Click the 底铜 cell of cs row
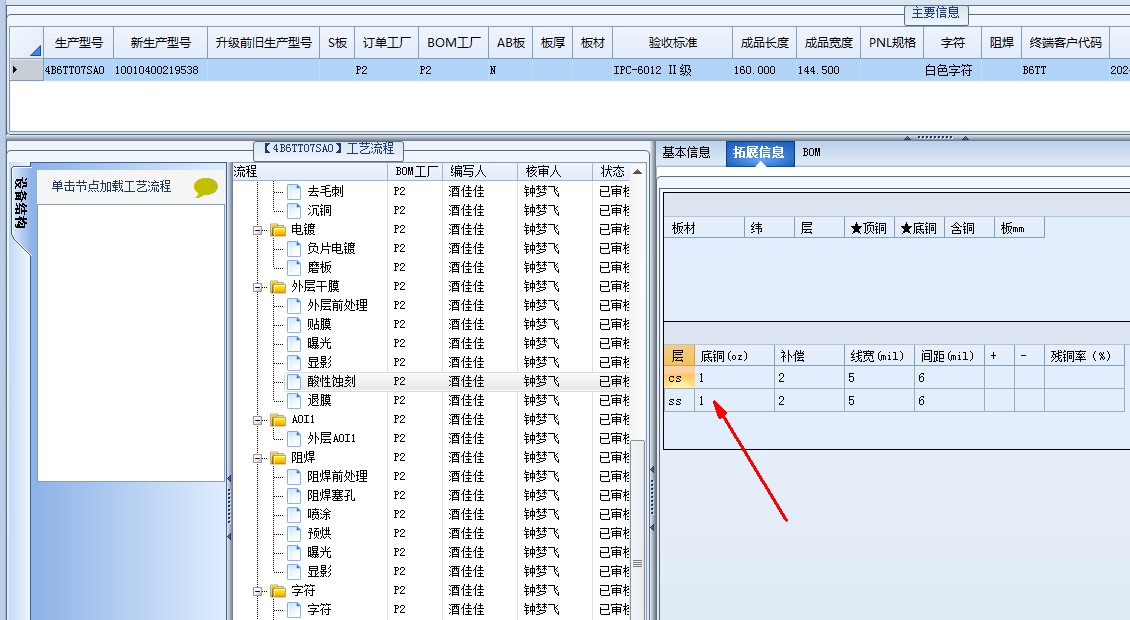The width and height of the screenshot is (1130, 620). 734,378
